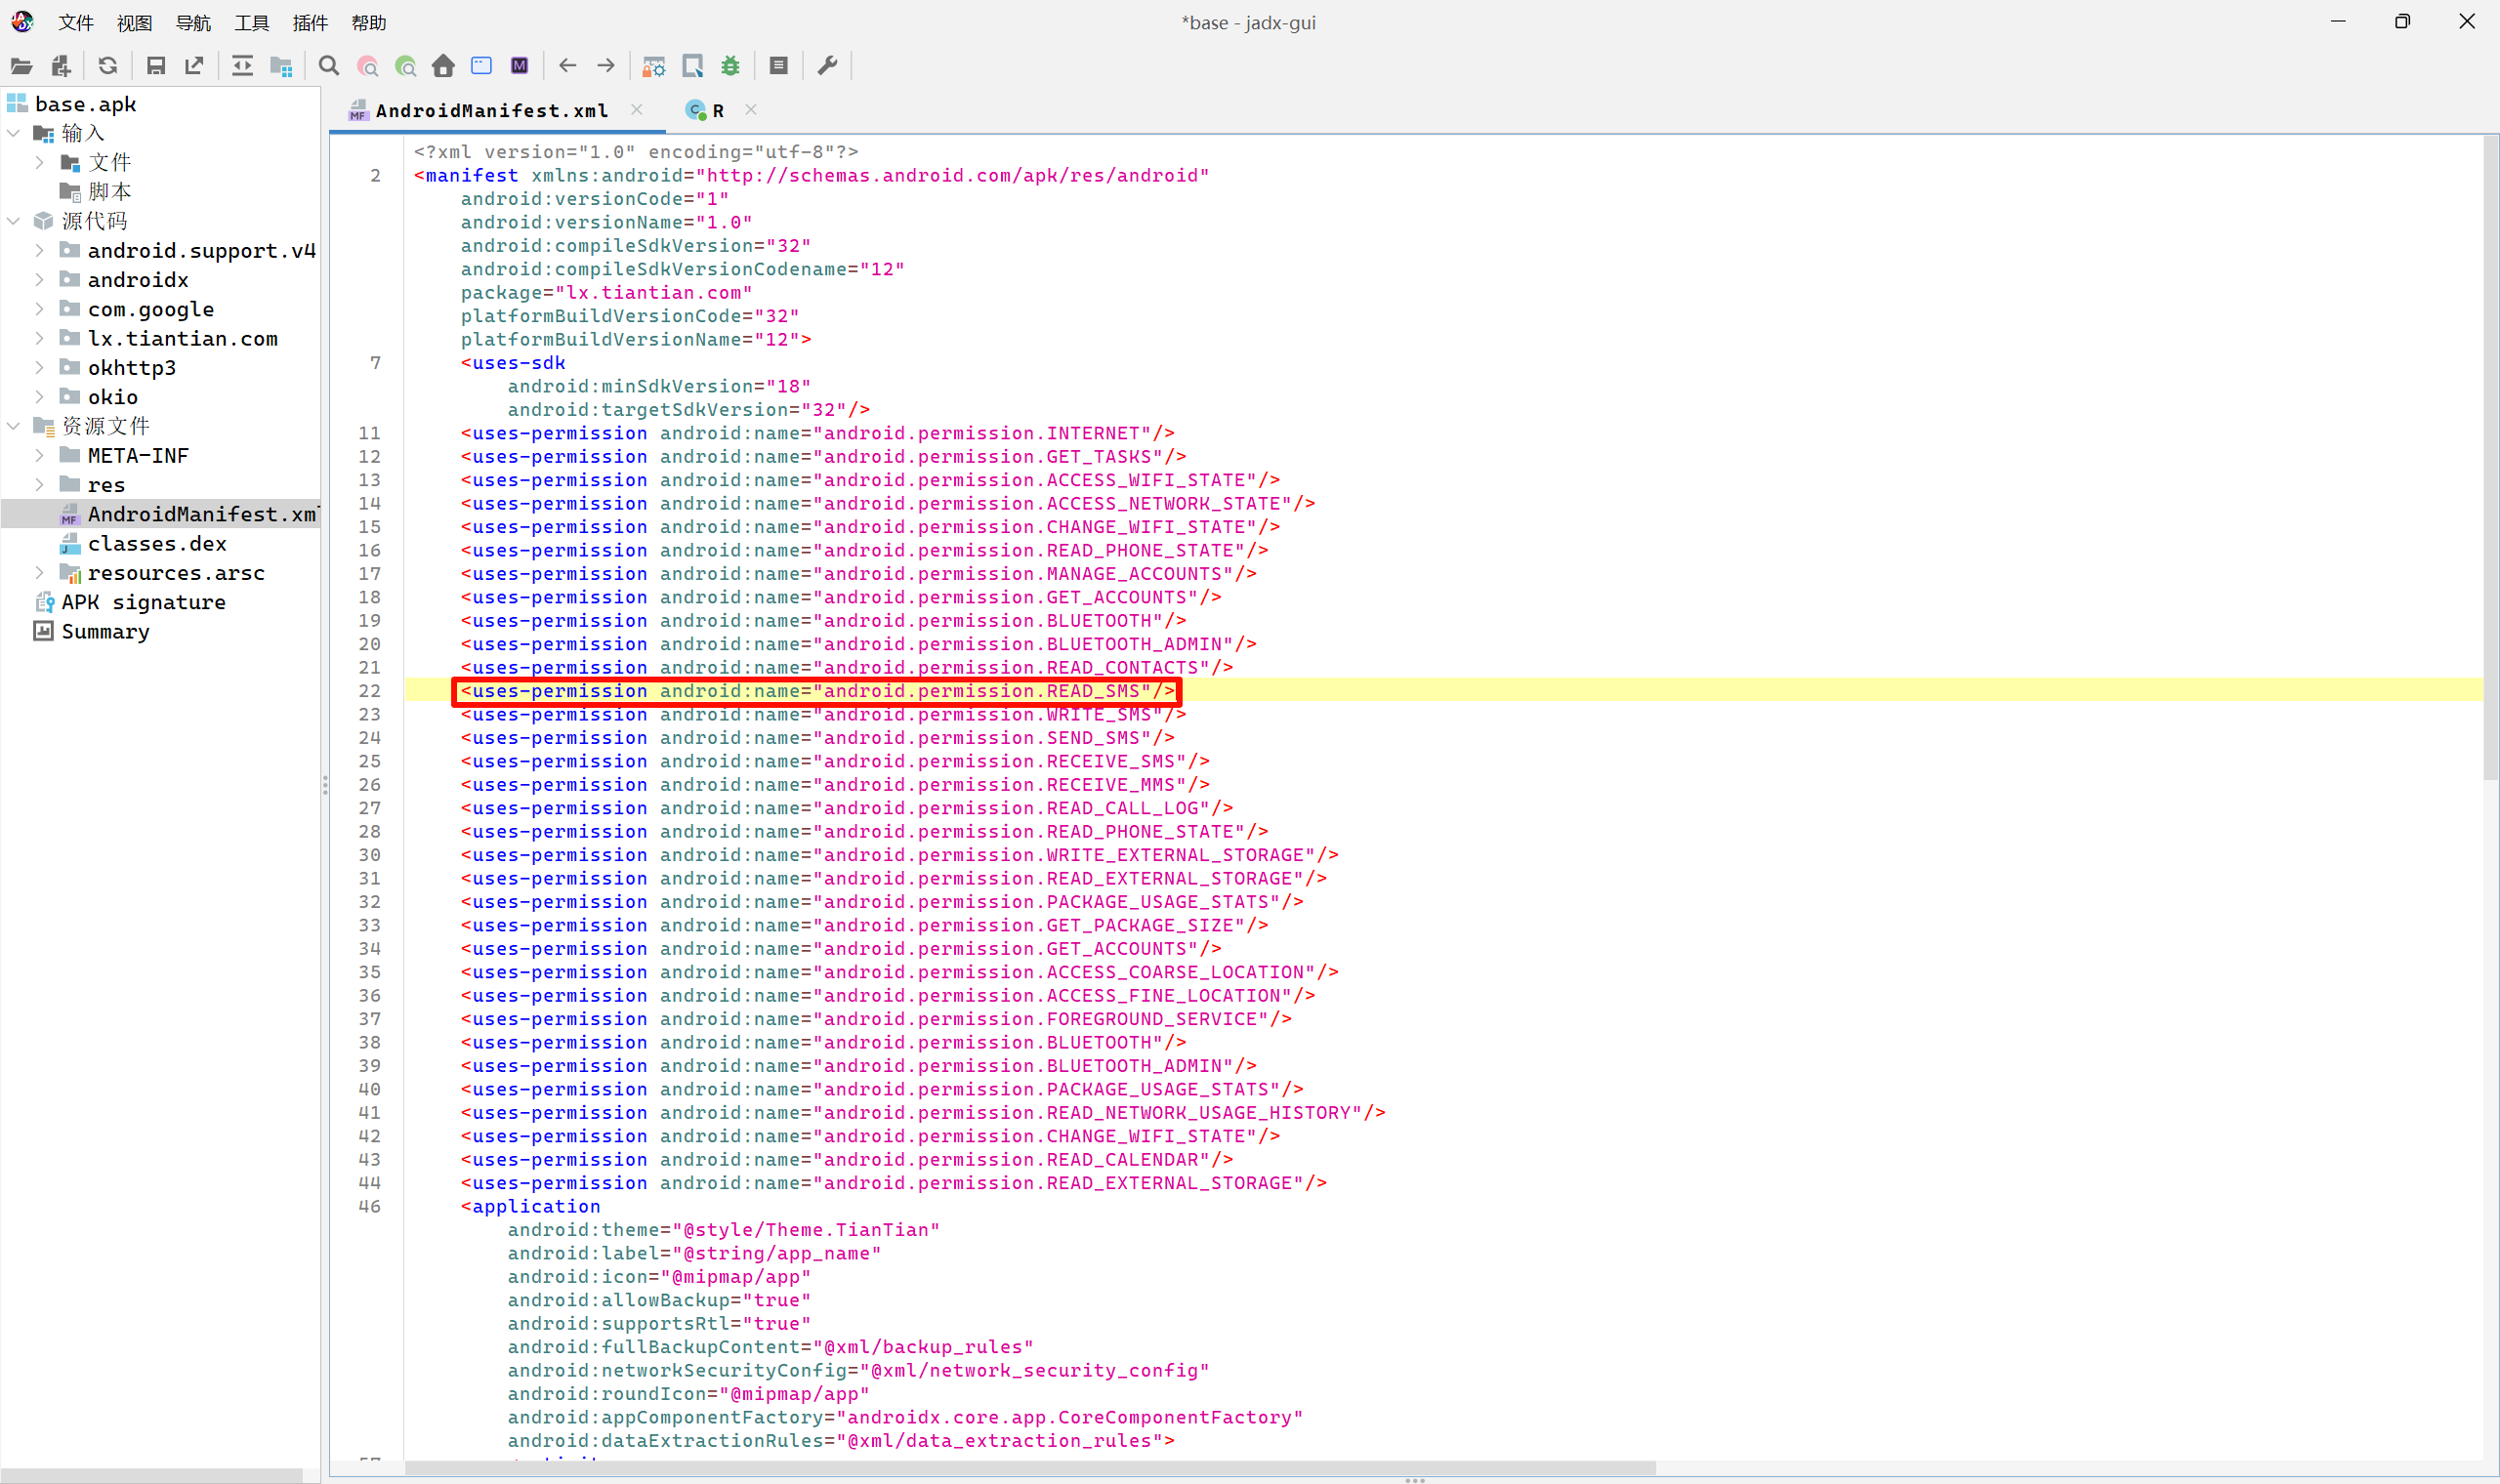Click the READ_CALENDAR permission line
The width and height of the screenshot is (2500, 1484).
click(846, 1160)
